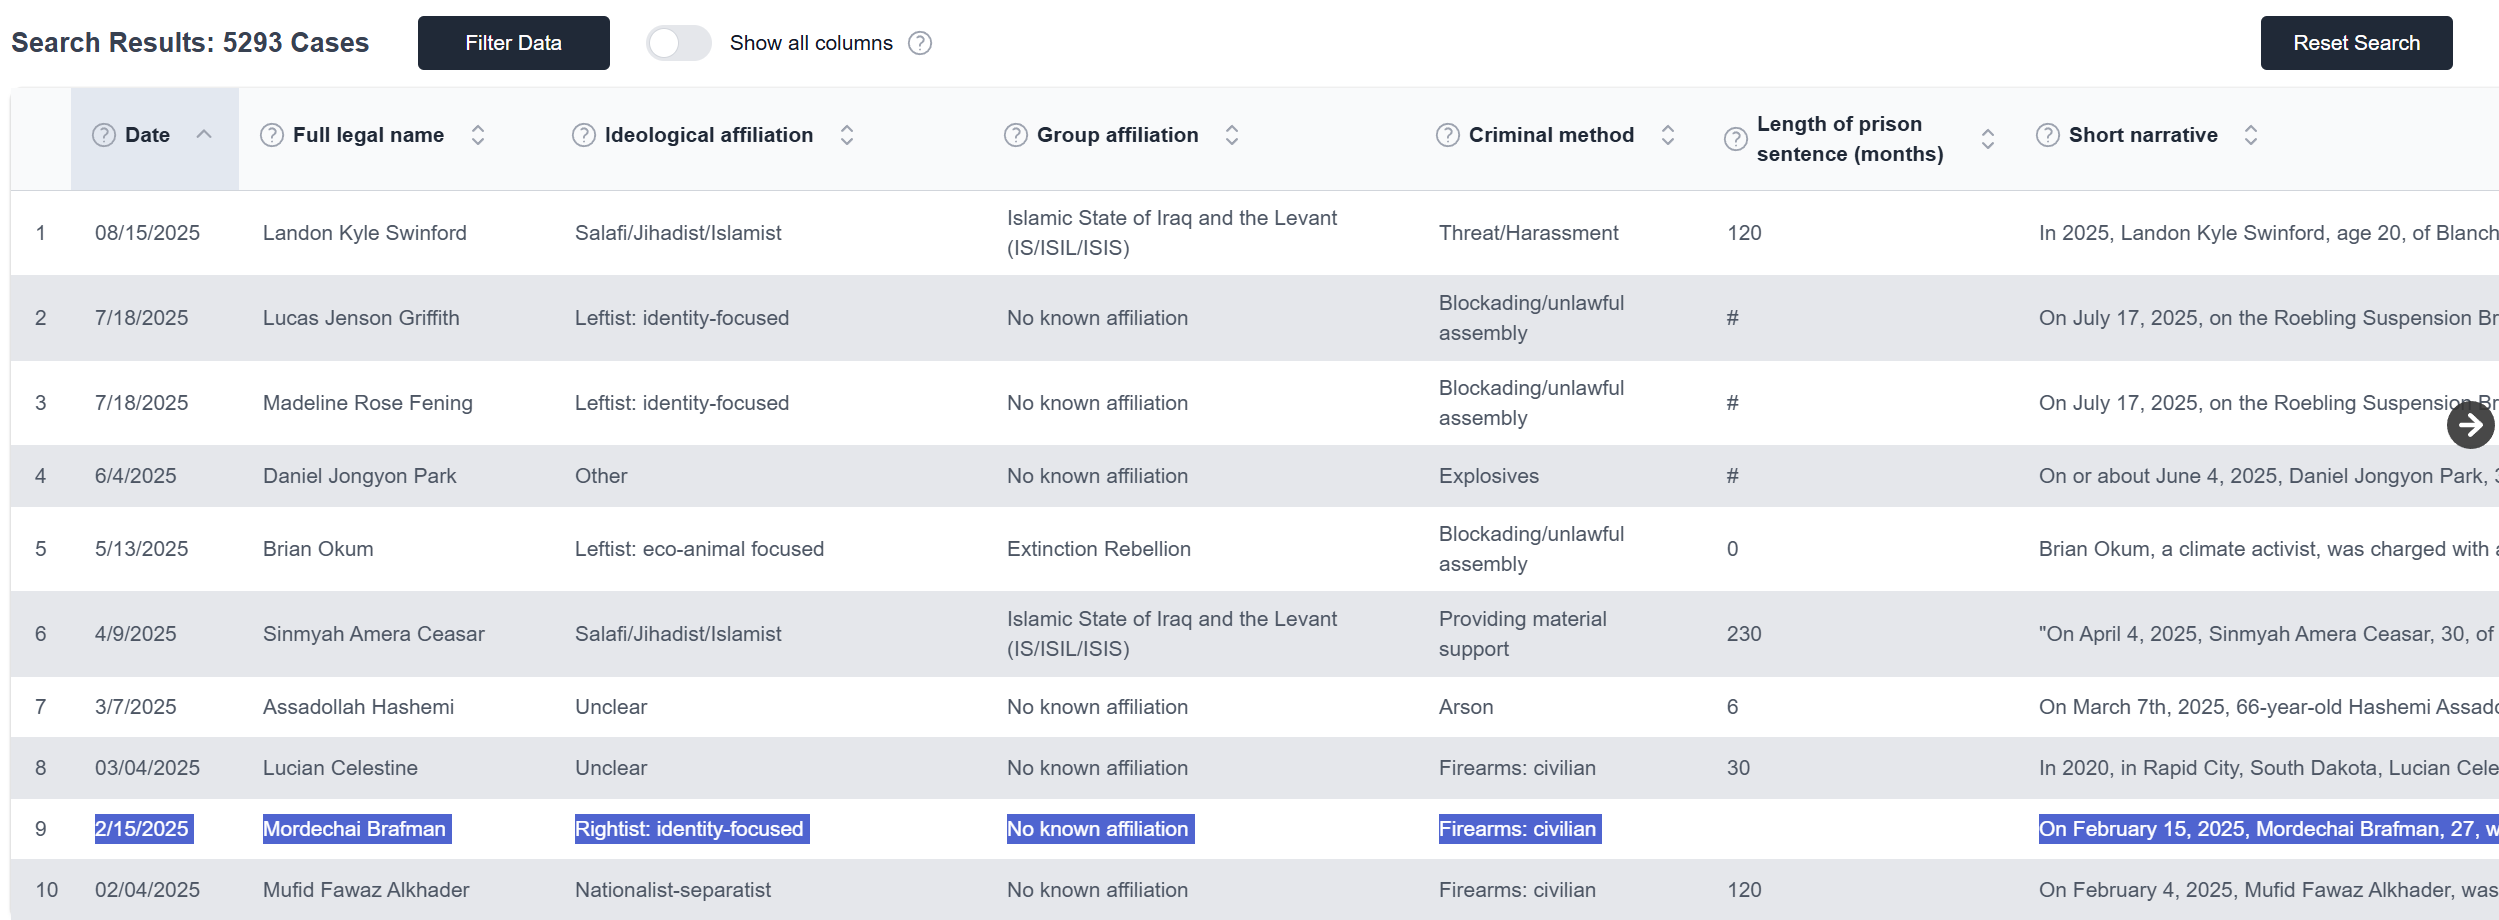
Task: Sort by Full legal name arrows
Action: (x=478, y=135)
